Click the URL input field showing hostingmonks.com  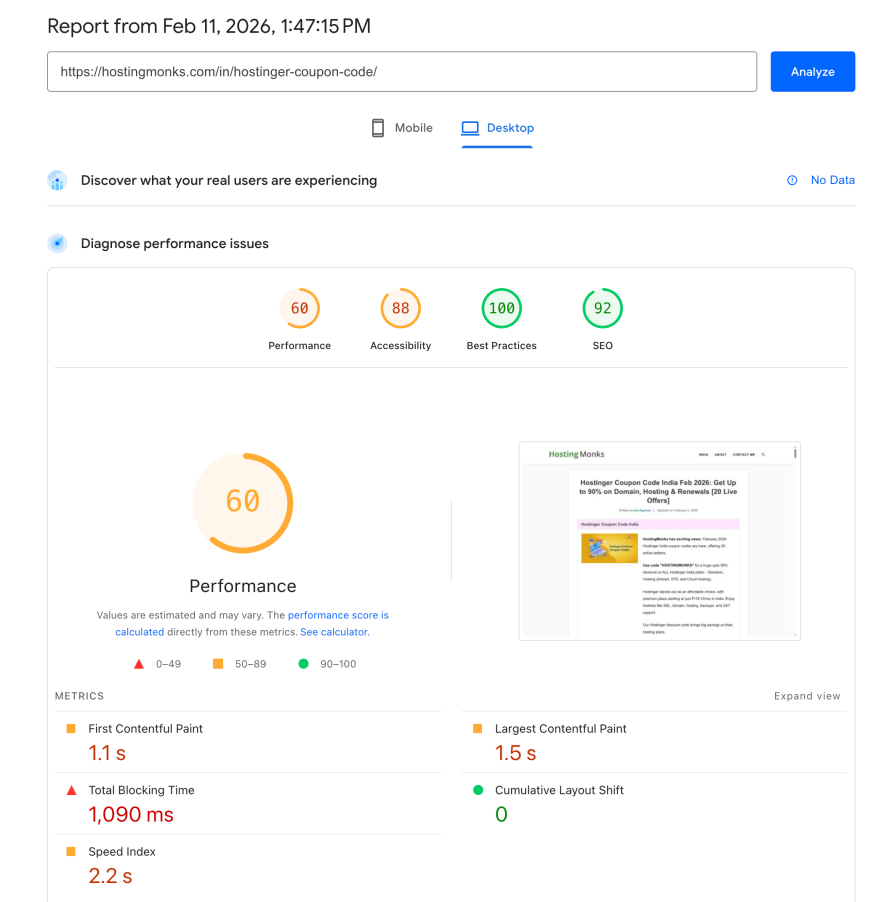(x=402, y=71)
